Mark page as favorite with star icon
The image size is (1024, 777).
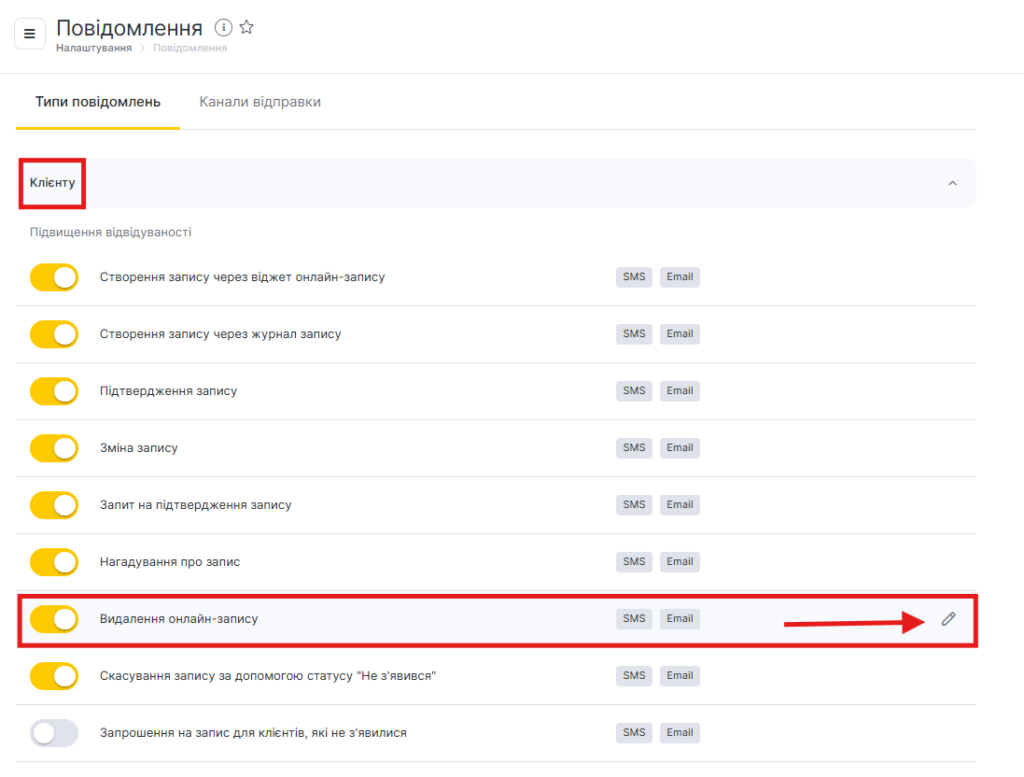click(x=247, y=28)
